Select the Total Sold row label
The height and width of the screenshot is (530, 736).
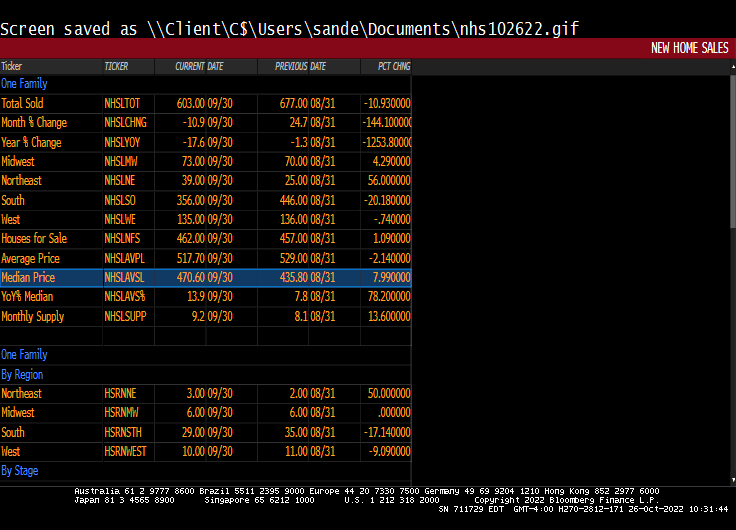tap(23, 103)
